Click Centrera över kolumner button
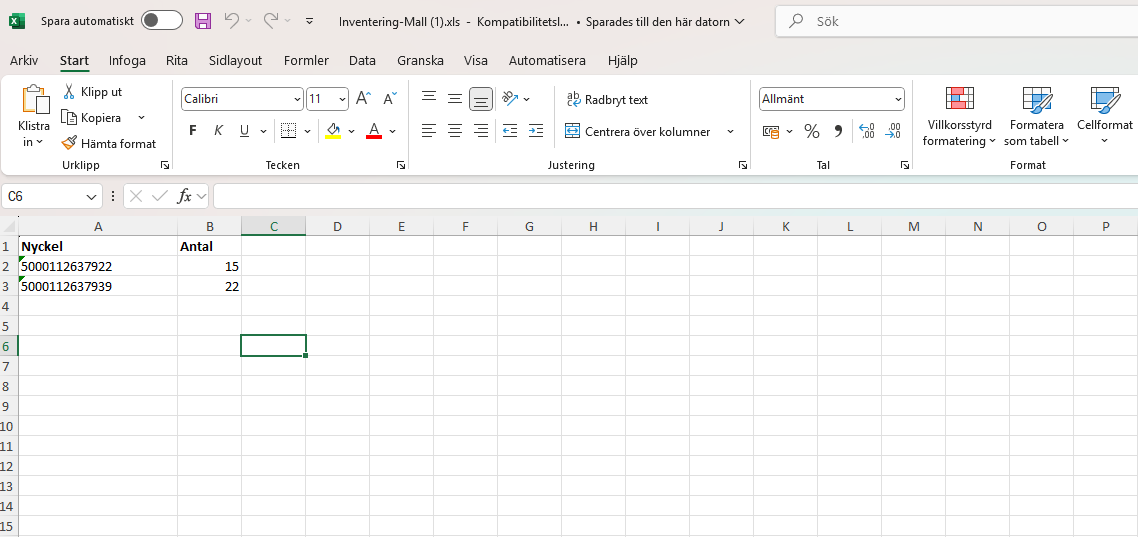 (x=638, y=131)
